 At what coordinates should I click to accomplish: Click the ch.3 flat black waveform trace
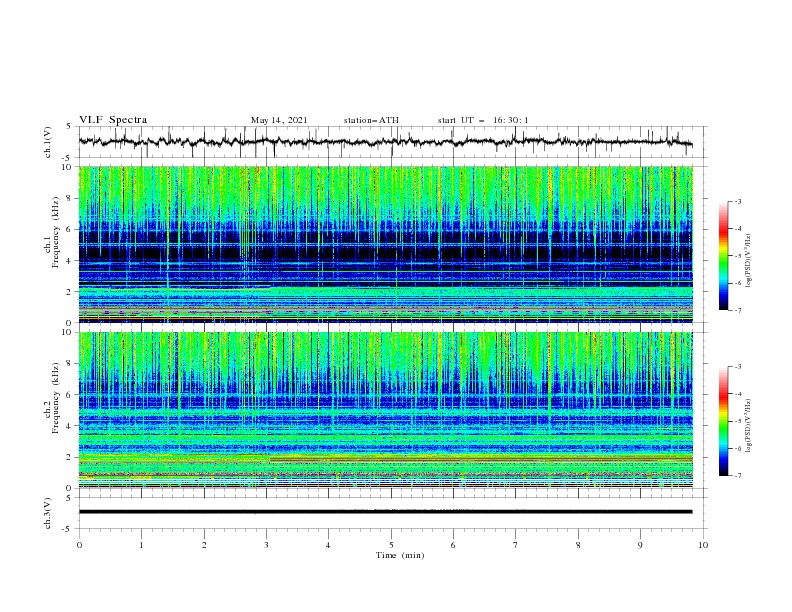pos(386,512)
